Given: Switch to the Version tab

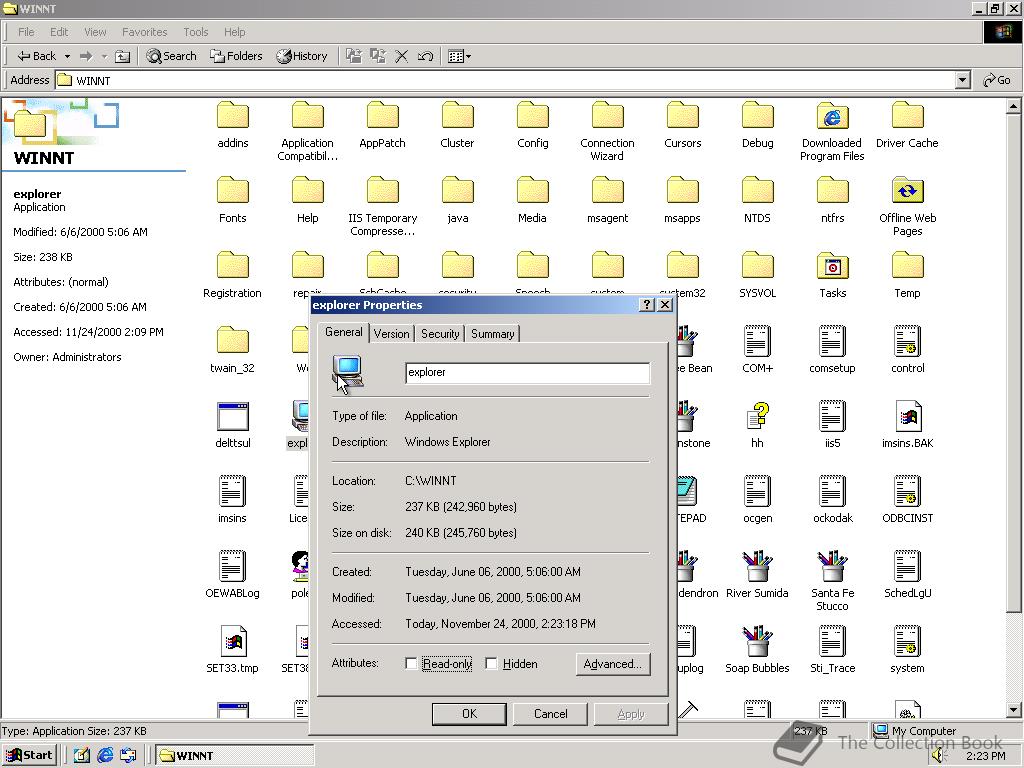Looking at the screenshot, I should point(391,334).
